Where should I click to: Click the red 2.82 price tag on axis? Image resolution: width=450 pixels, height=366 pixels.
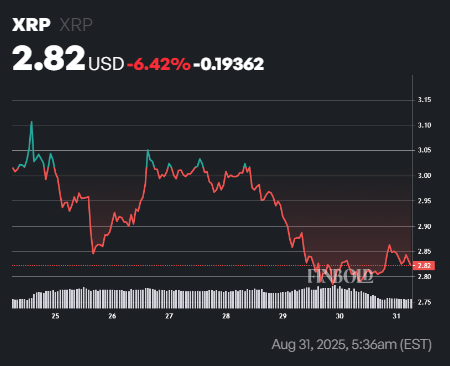tap(424, 266)
